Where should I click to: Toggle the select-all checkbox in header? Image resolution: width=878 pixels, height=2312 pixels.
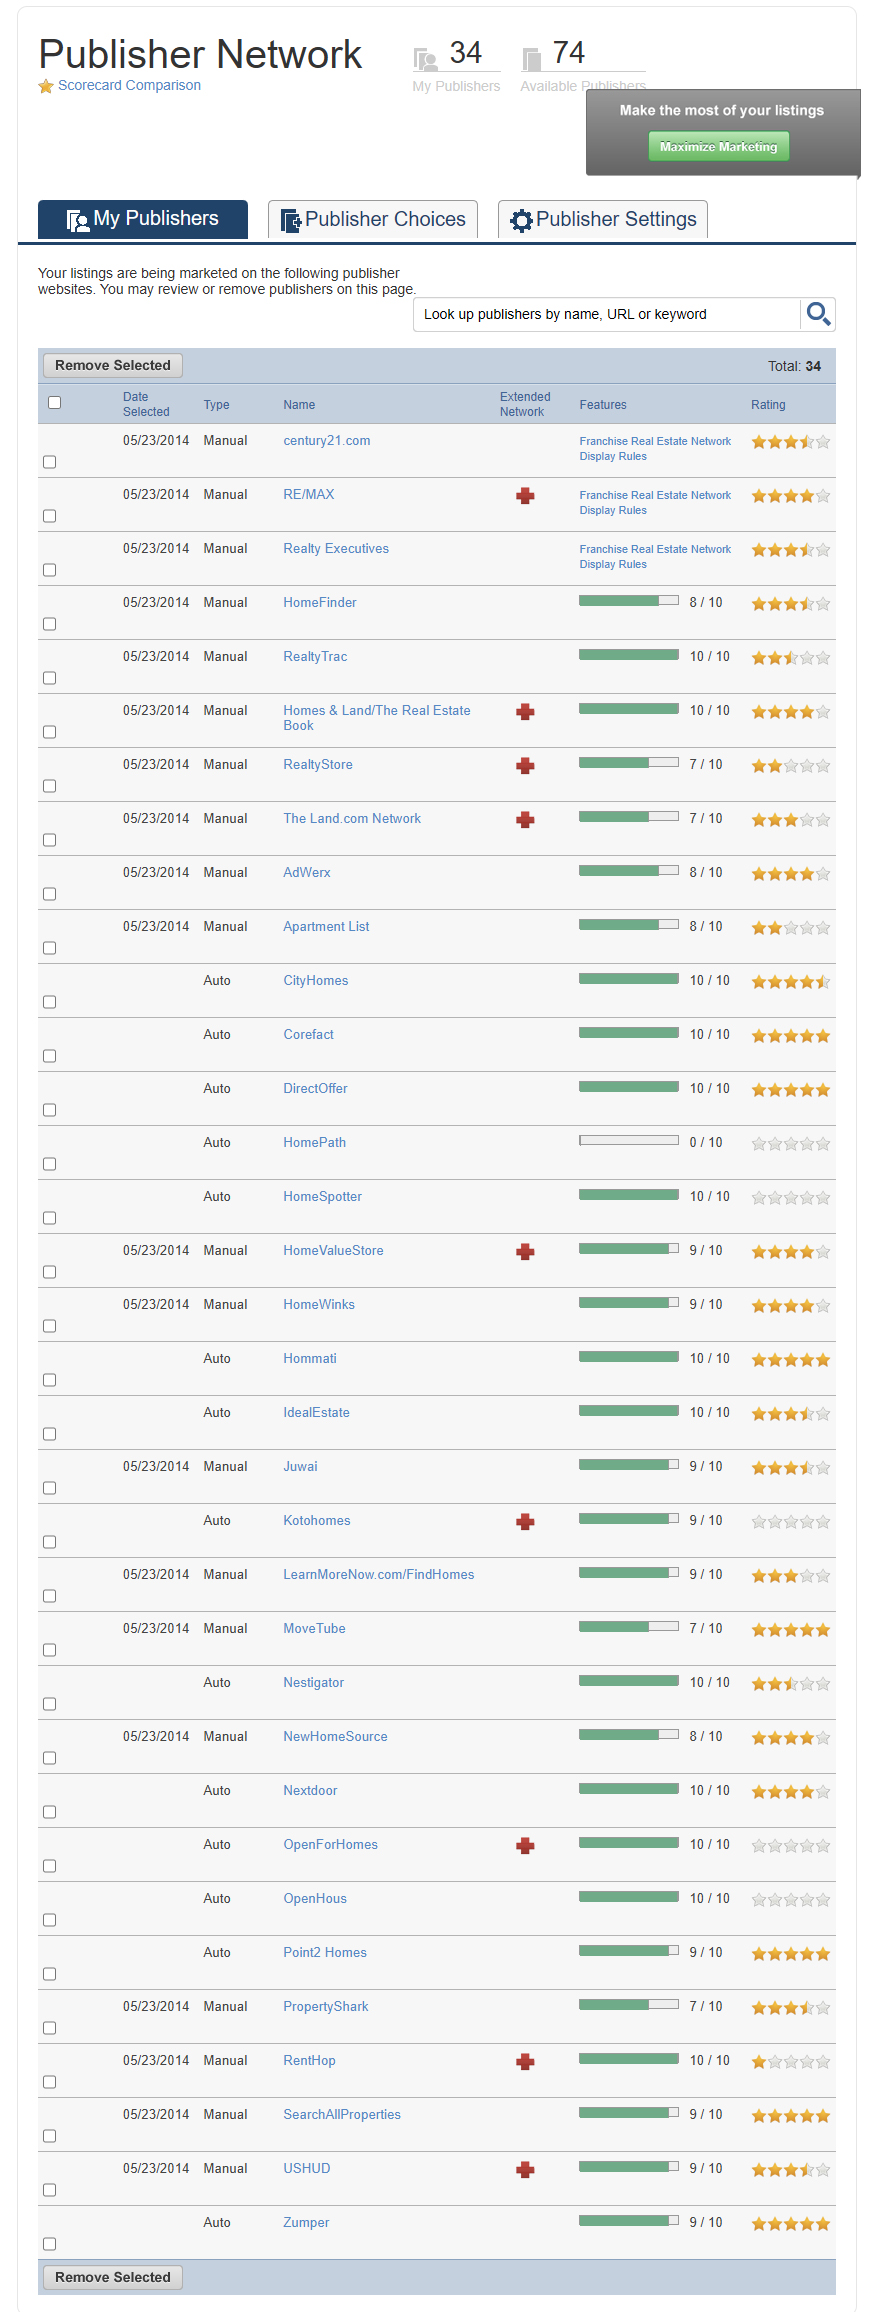click(55, 402)
